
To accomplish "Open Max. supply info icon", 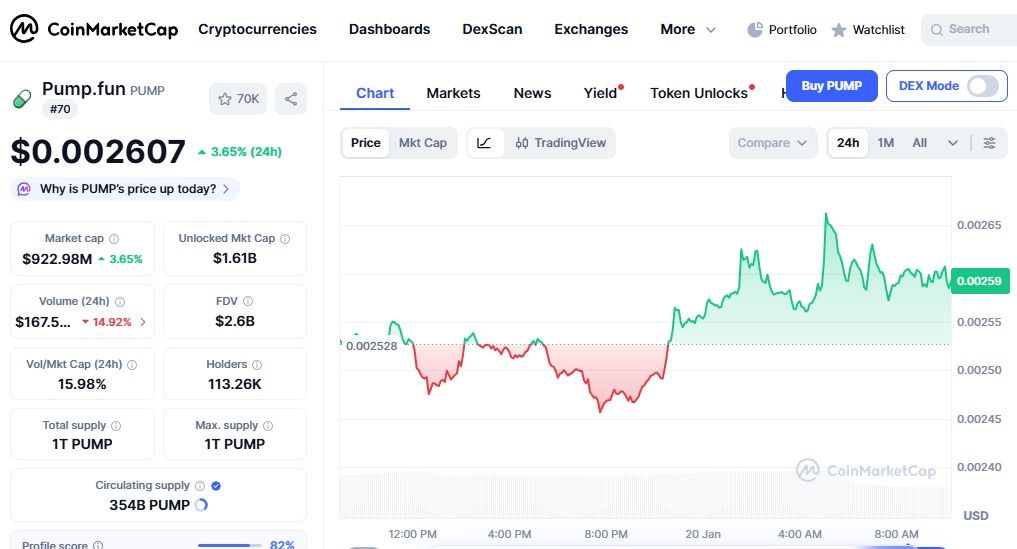I will [x=268, y=426].
